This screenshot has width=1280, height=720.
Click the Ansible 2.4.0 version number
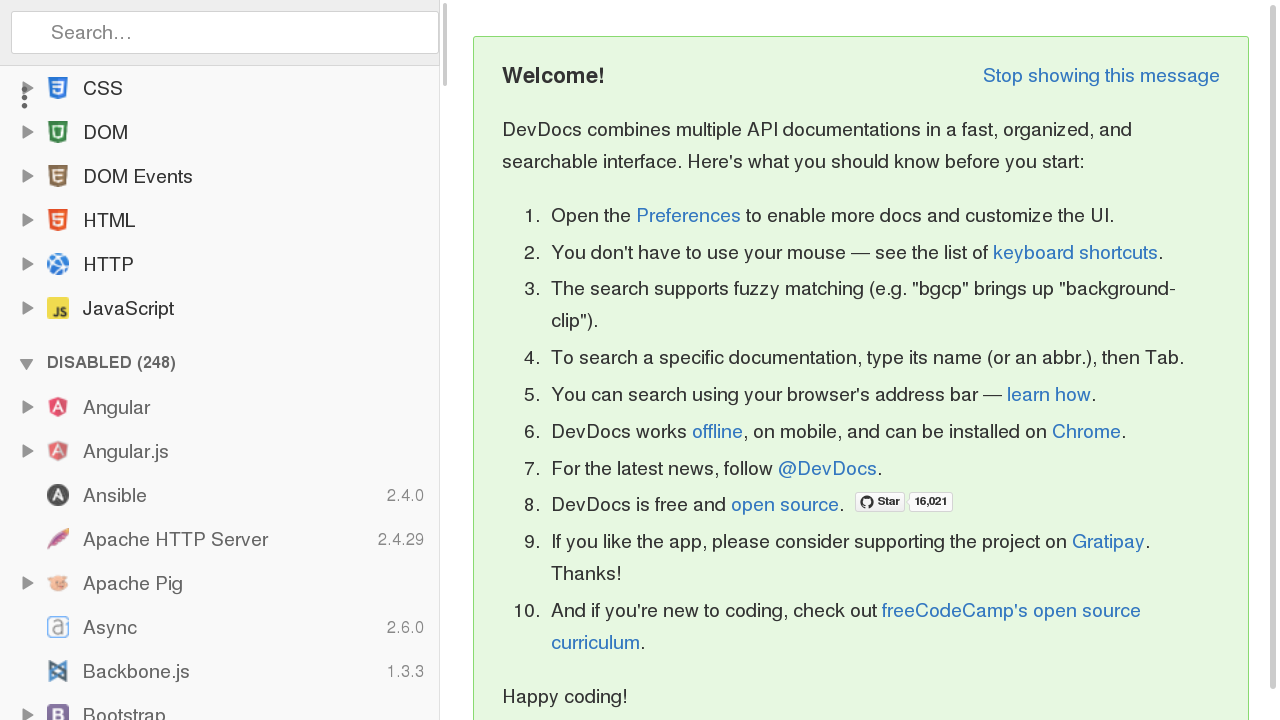[x=405, y=495]
